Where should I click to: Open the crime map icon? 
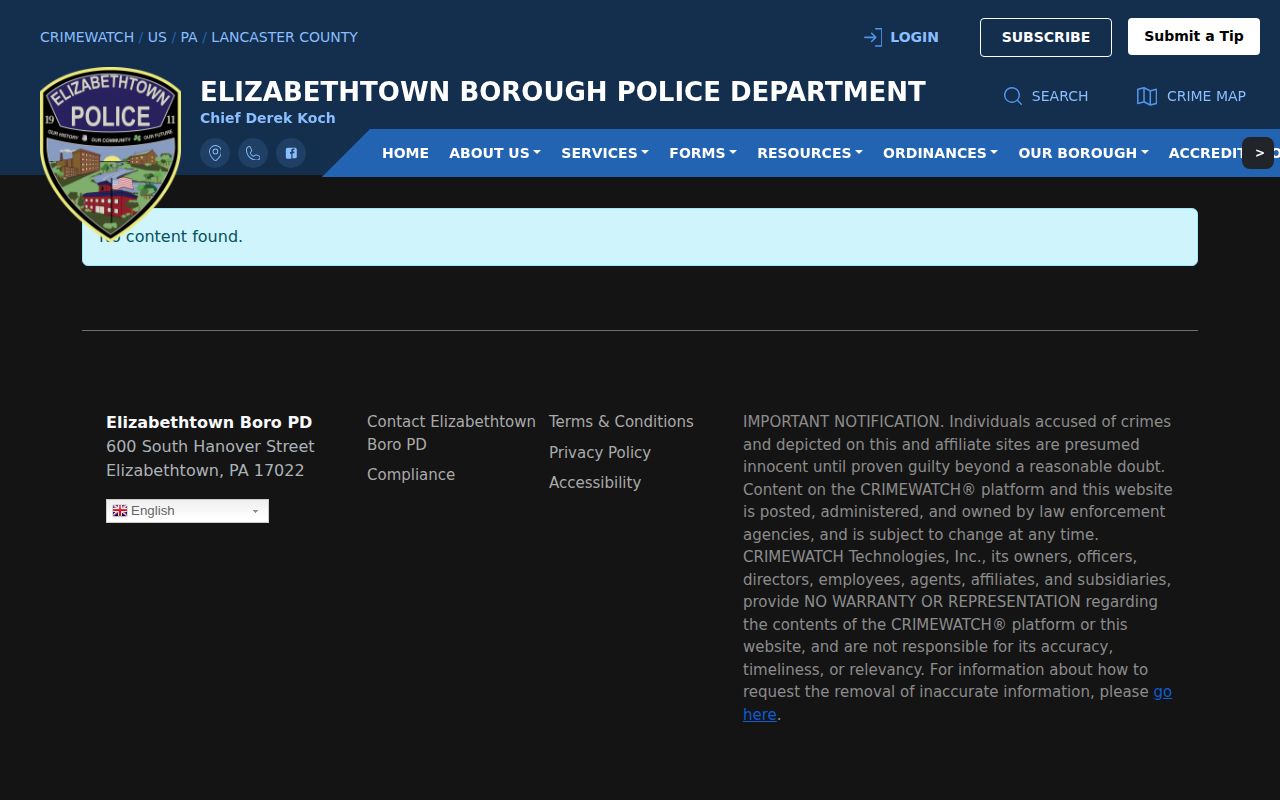click(x=1147, y=96)
